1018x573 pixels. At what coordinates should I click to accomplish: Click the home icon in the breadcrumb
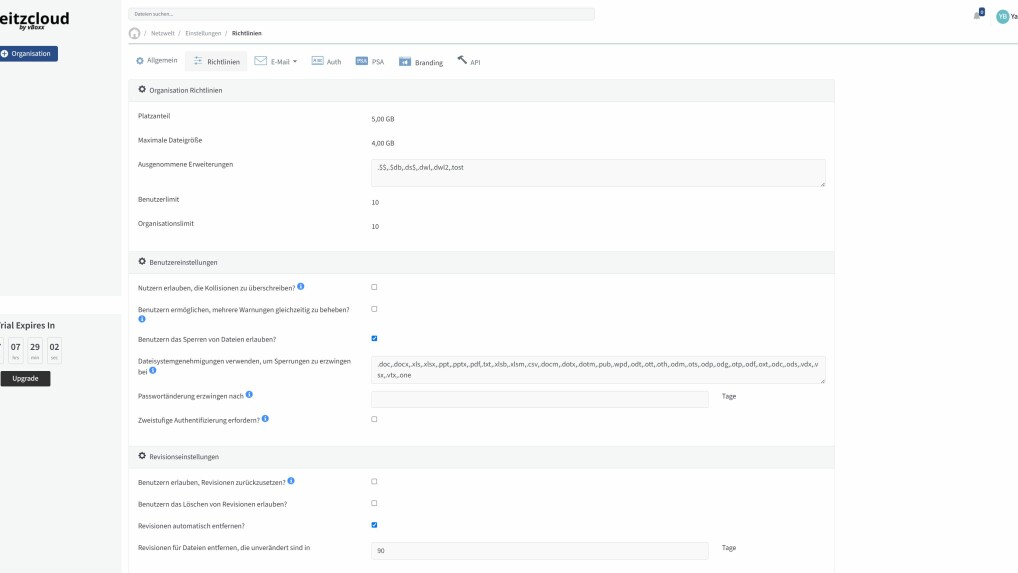coord(135,33)
